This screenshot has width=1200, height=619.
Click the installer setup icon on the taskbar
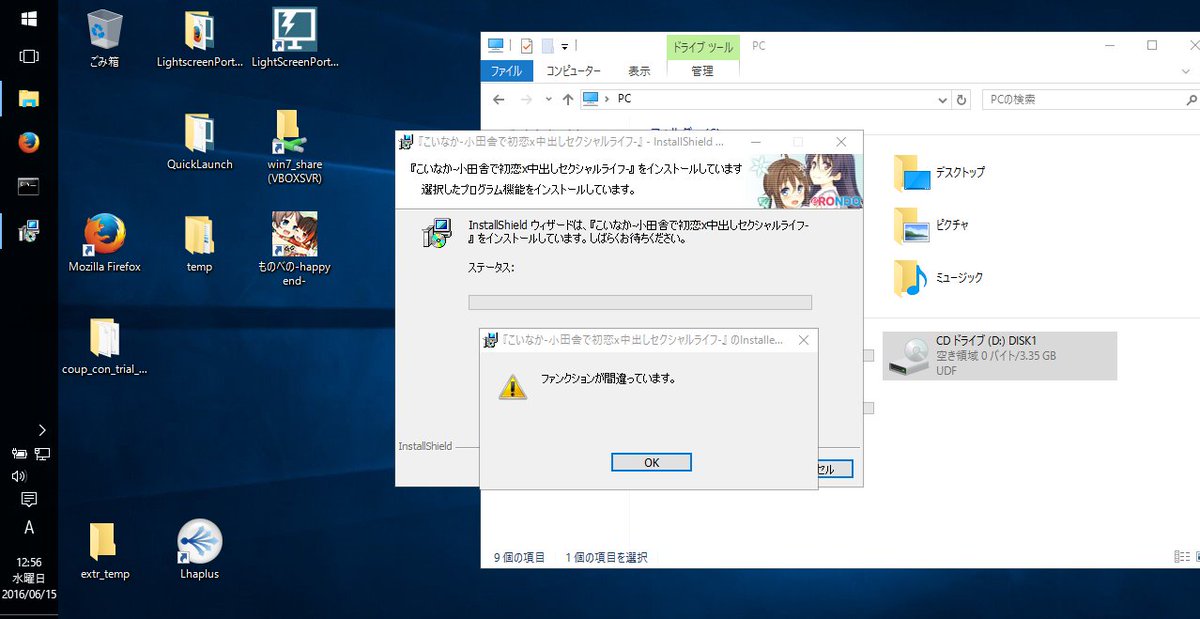29,230
